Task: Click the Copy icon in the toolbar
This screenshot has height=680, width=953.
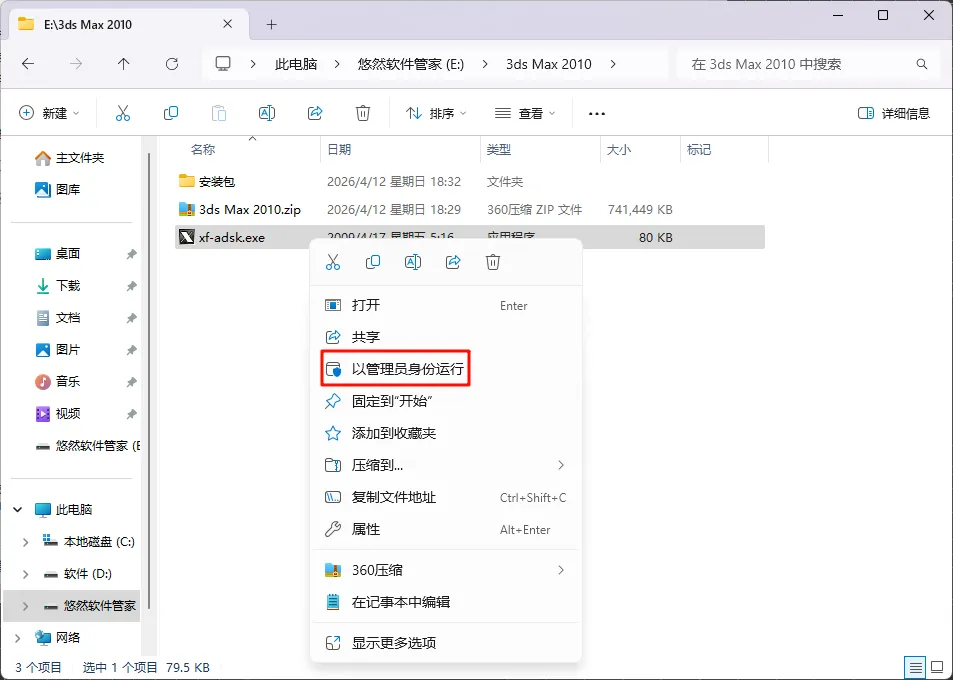Action: click(x=171, y=113)
